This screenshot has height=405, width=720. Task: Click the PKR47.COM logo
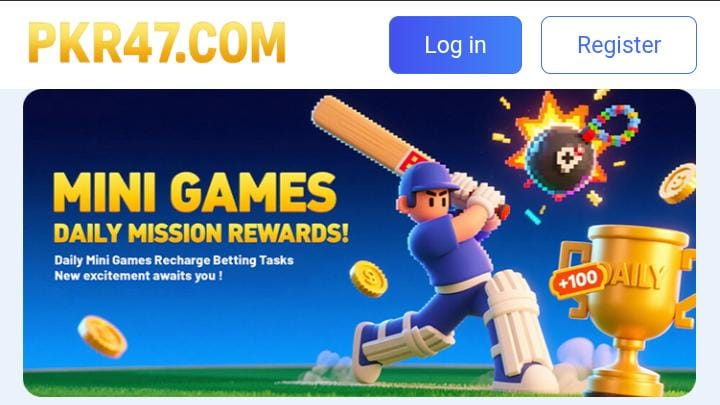point(157,42)
